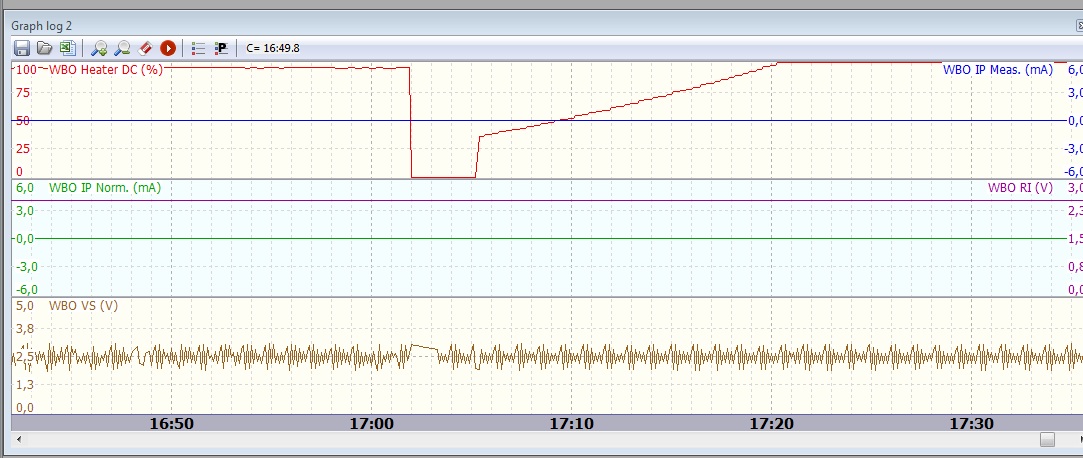Click the WBO IP Meas. (mA) label
1083x458 pixels.
click(997, 70)
